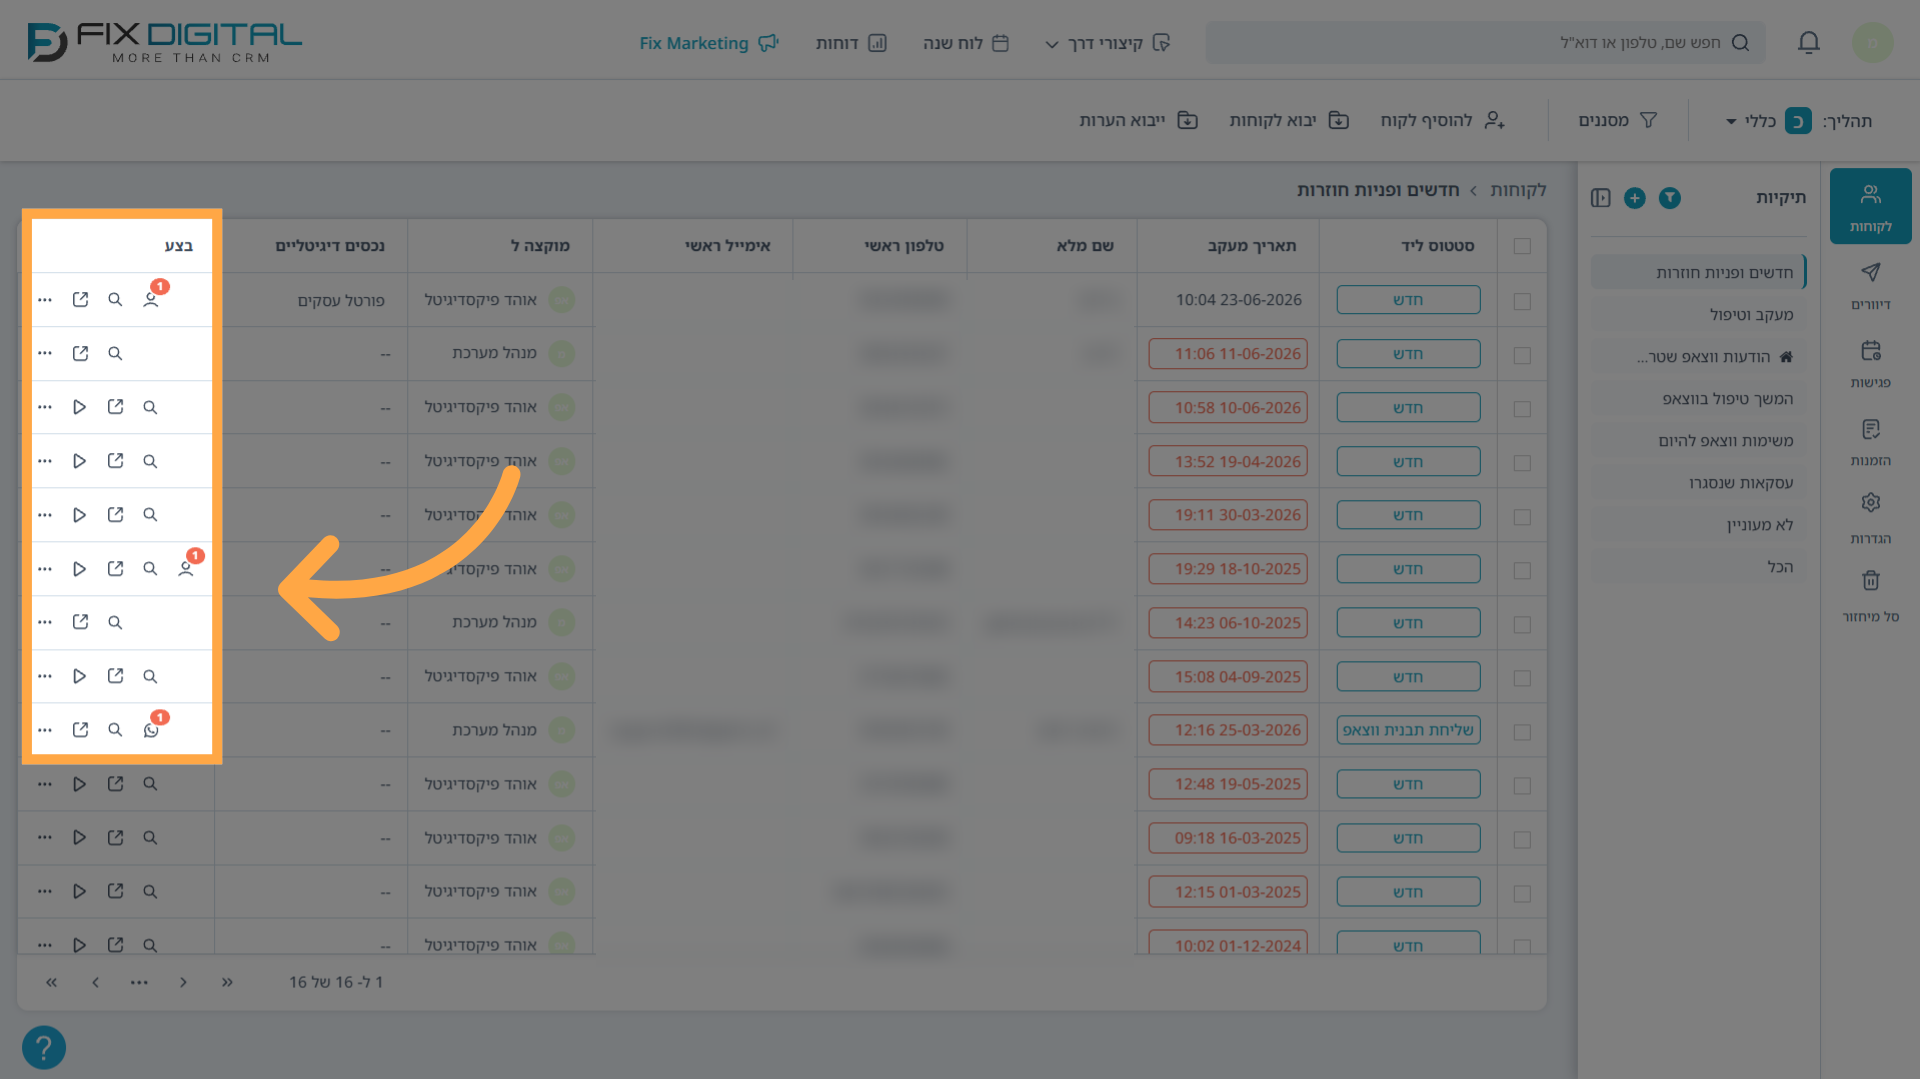The image size is (1920, 1079).
Task: Check the row dated 10:04 23-06-2026
Action: coord(1522,301)
